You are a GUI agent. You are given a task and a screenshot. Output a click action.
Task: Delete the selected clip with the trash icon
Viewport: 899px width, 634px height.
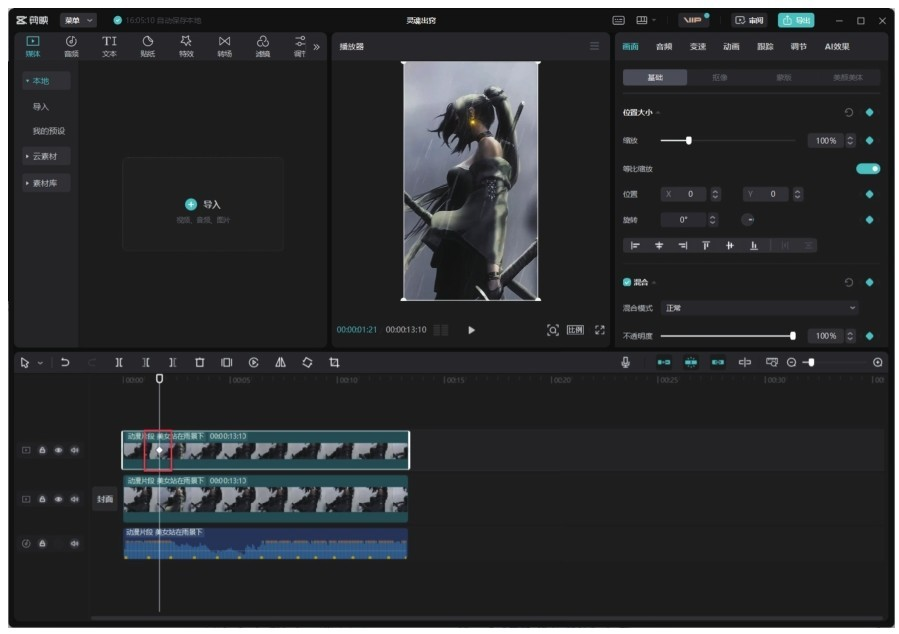coord(200,362)
